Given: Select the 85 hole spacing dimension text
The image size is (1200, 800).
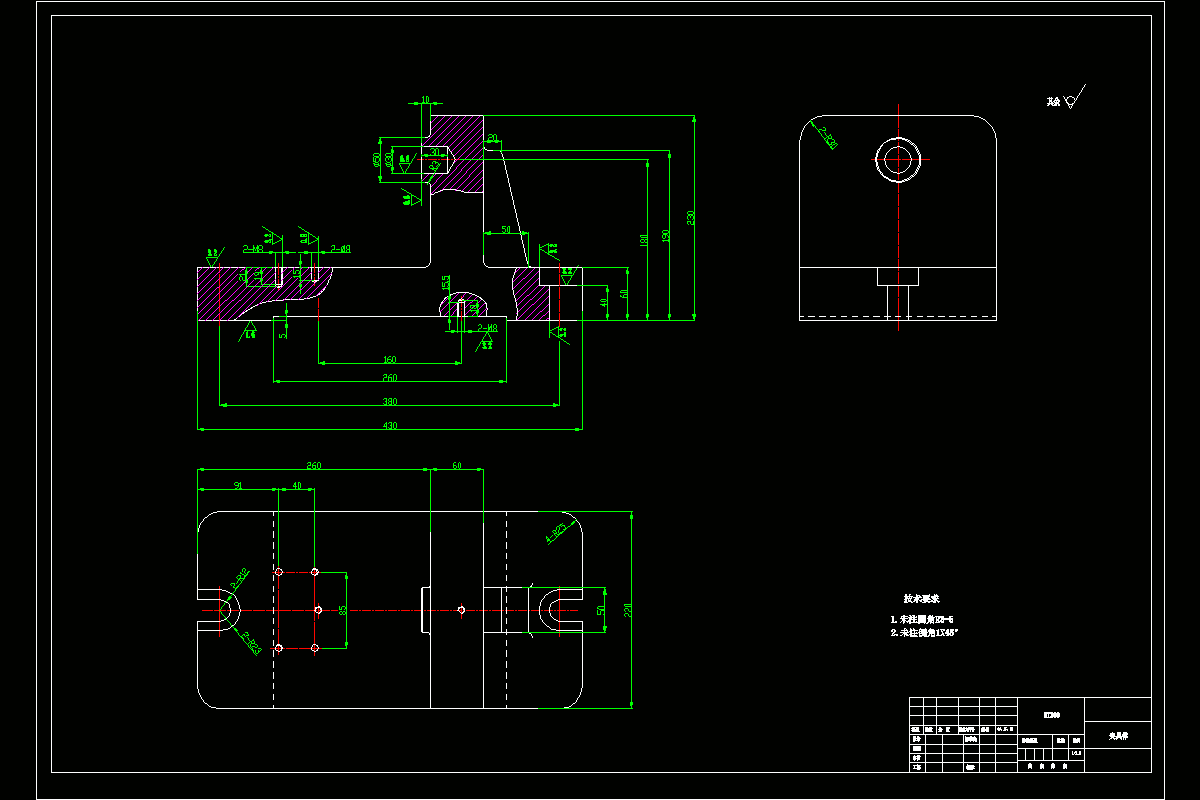Looking at the screenshot, I should coord(343,609).
